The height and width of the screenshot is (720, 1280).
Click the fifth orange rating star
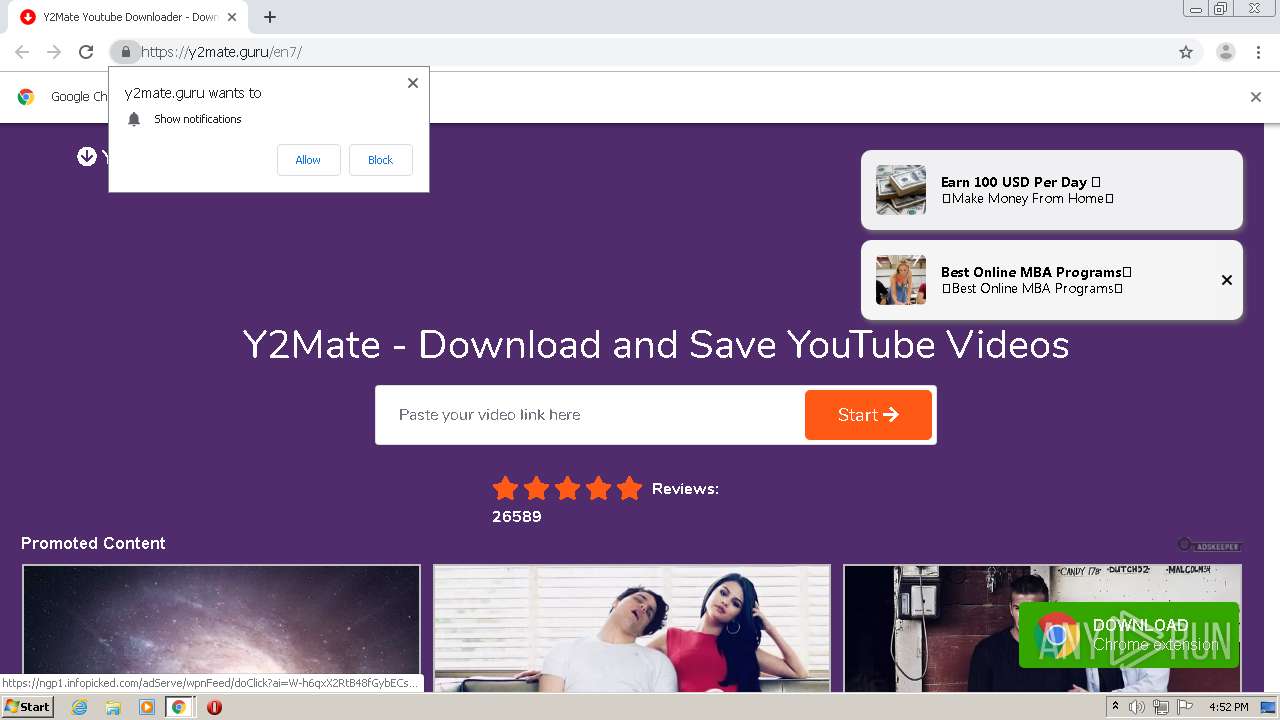(629, 488)
